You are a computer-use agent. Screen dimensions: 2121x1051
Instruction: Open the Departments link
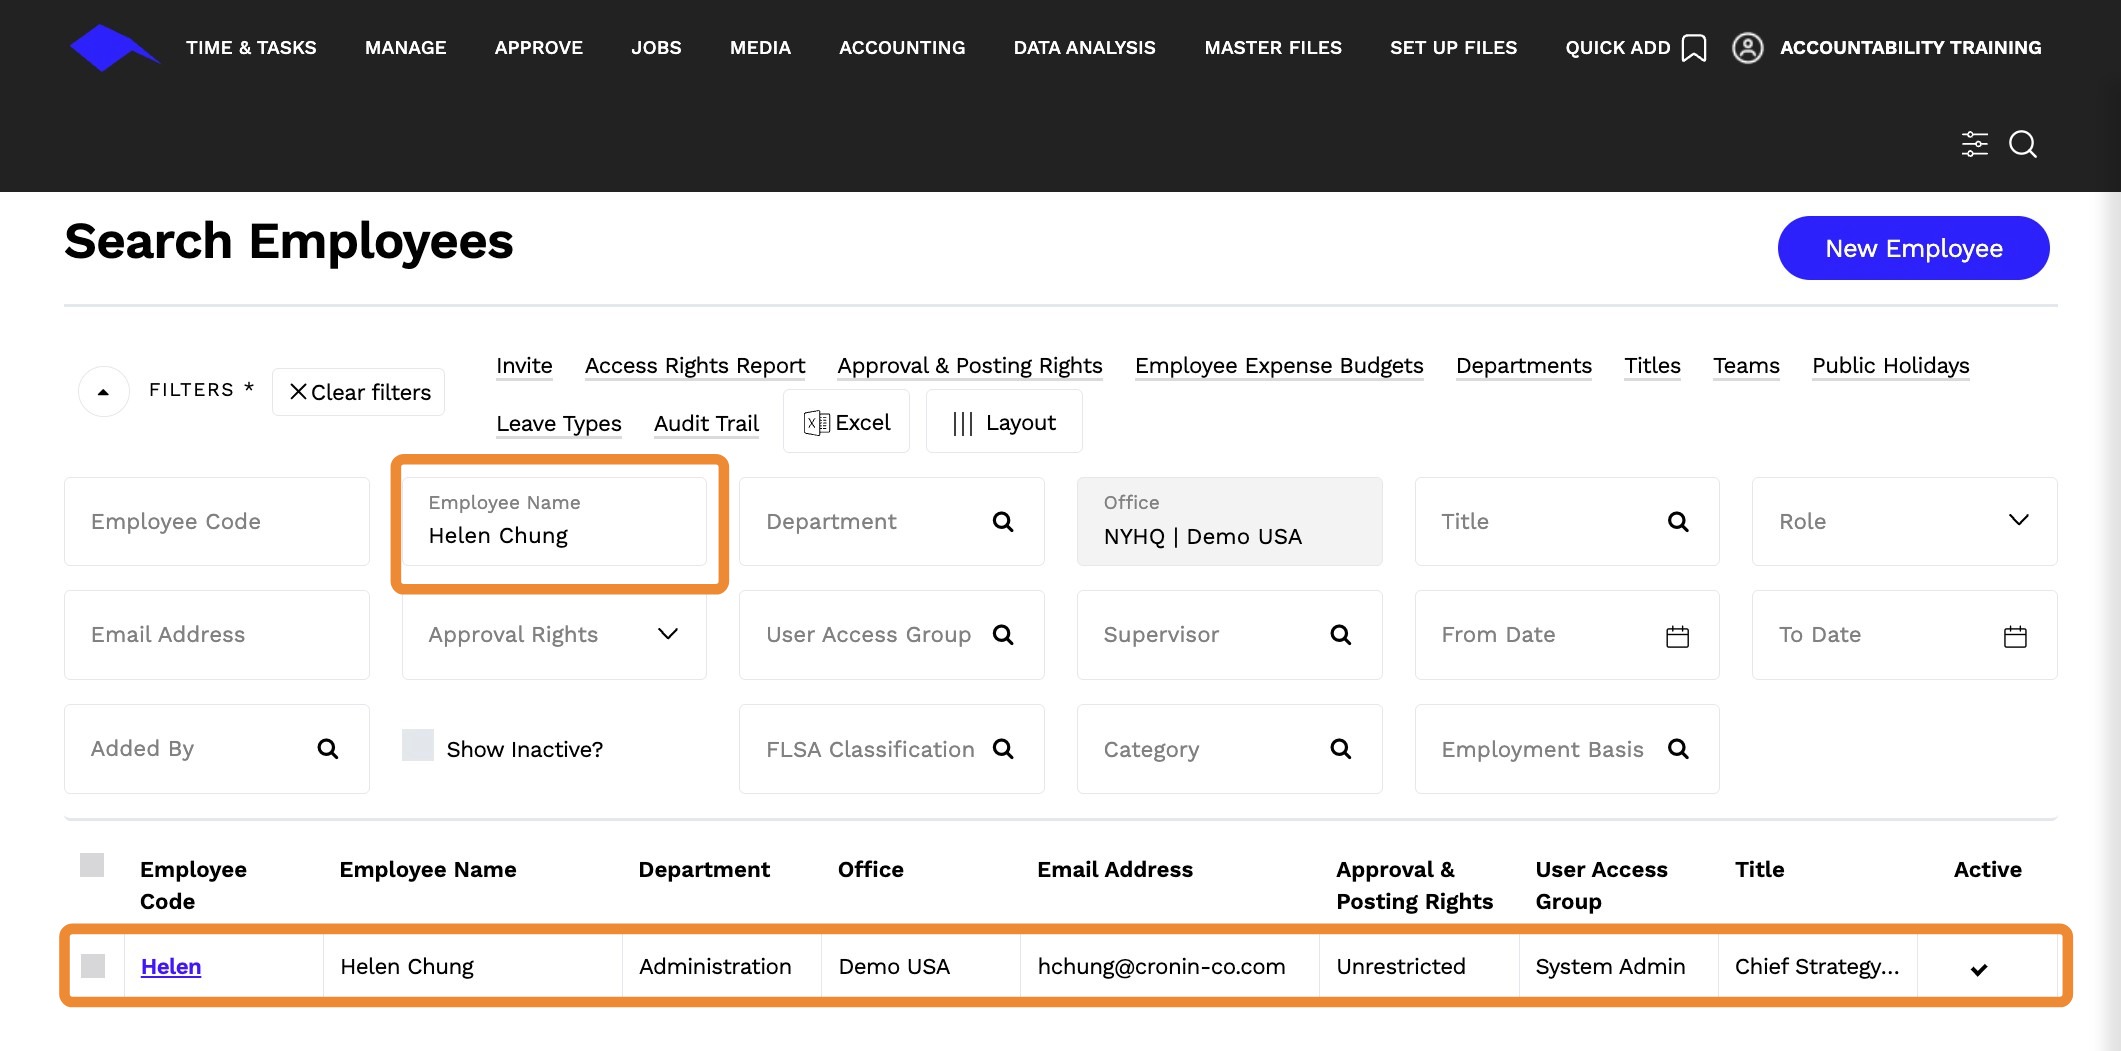pyautogui.click(x=1524, y=366)
